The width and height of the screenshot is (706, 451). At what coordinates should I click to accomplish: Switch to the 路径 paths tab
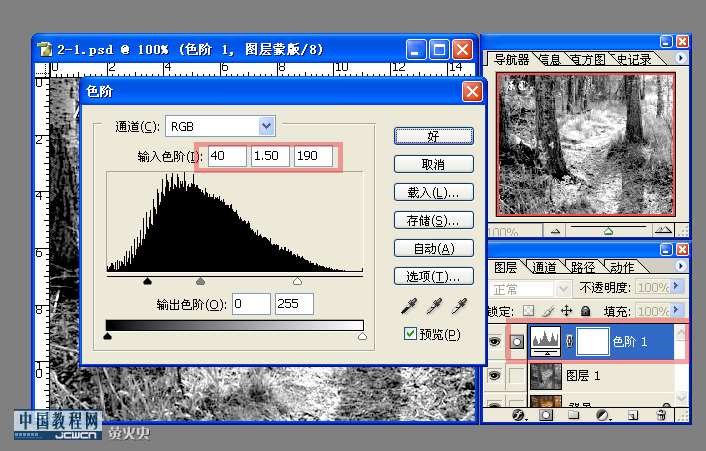click(583, 267)
